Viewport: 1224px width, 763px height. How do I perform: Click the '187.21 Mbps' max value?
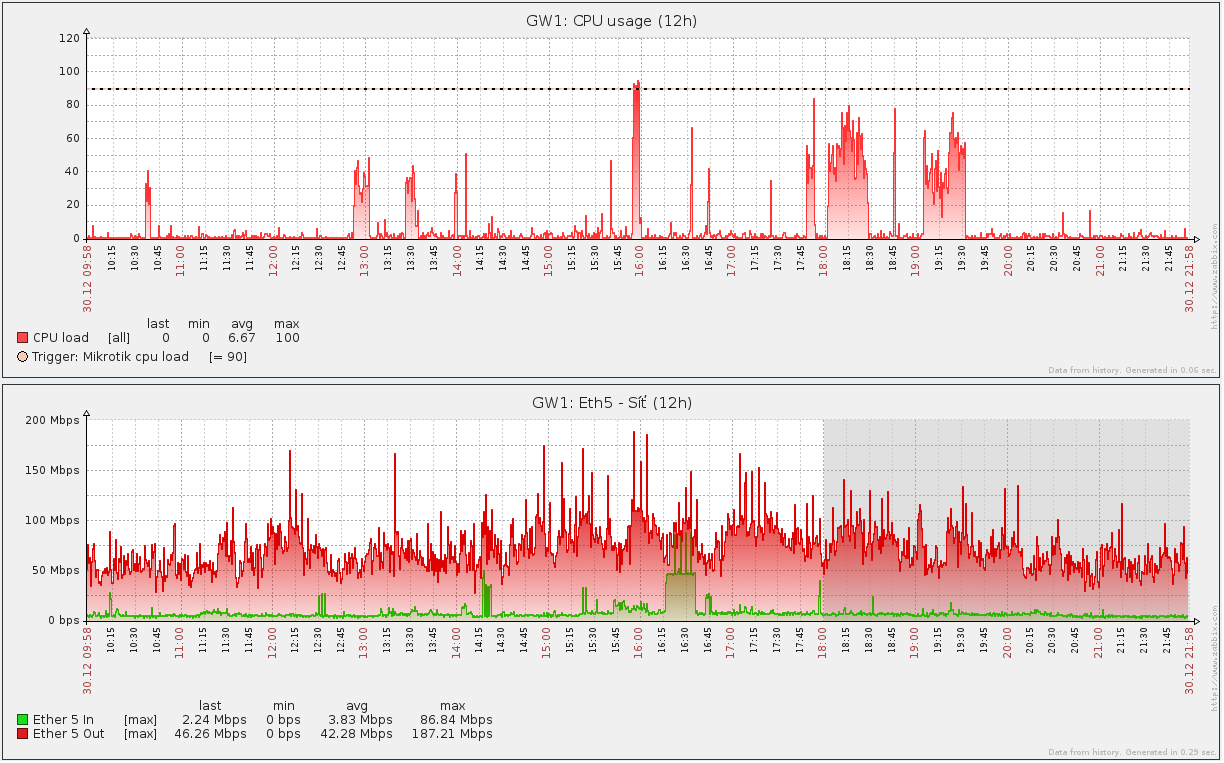[x=452, y=734]
